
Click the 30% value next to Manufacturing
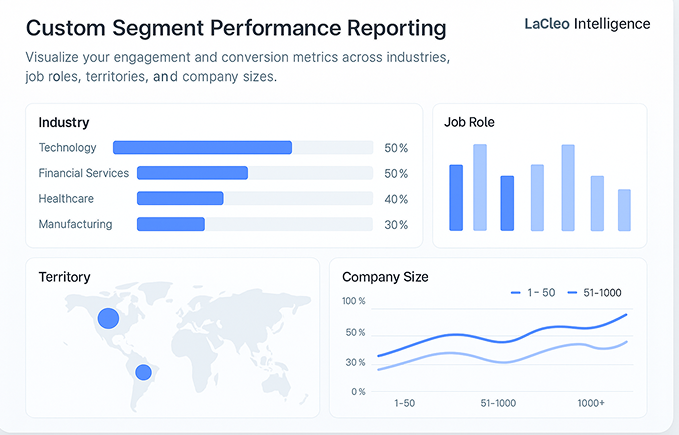click(396, 225)
